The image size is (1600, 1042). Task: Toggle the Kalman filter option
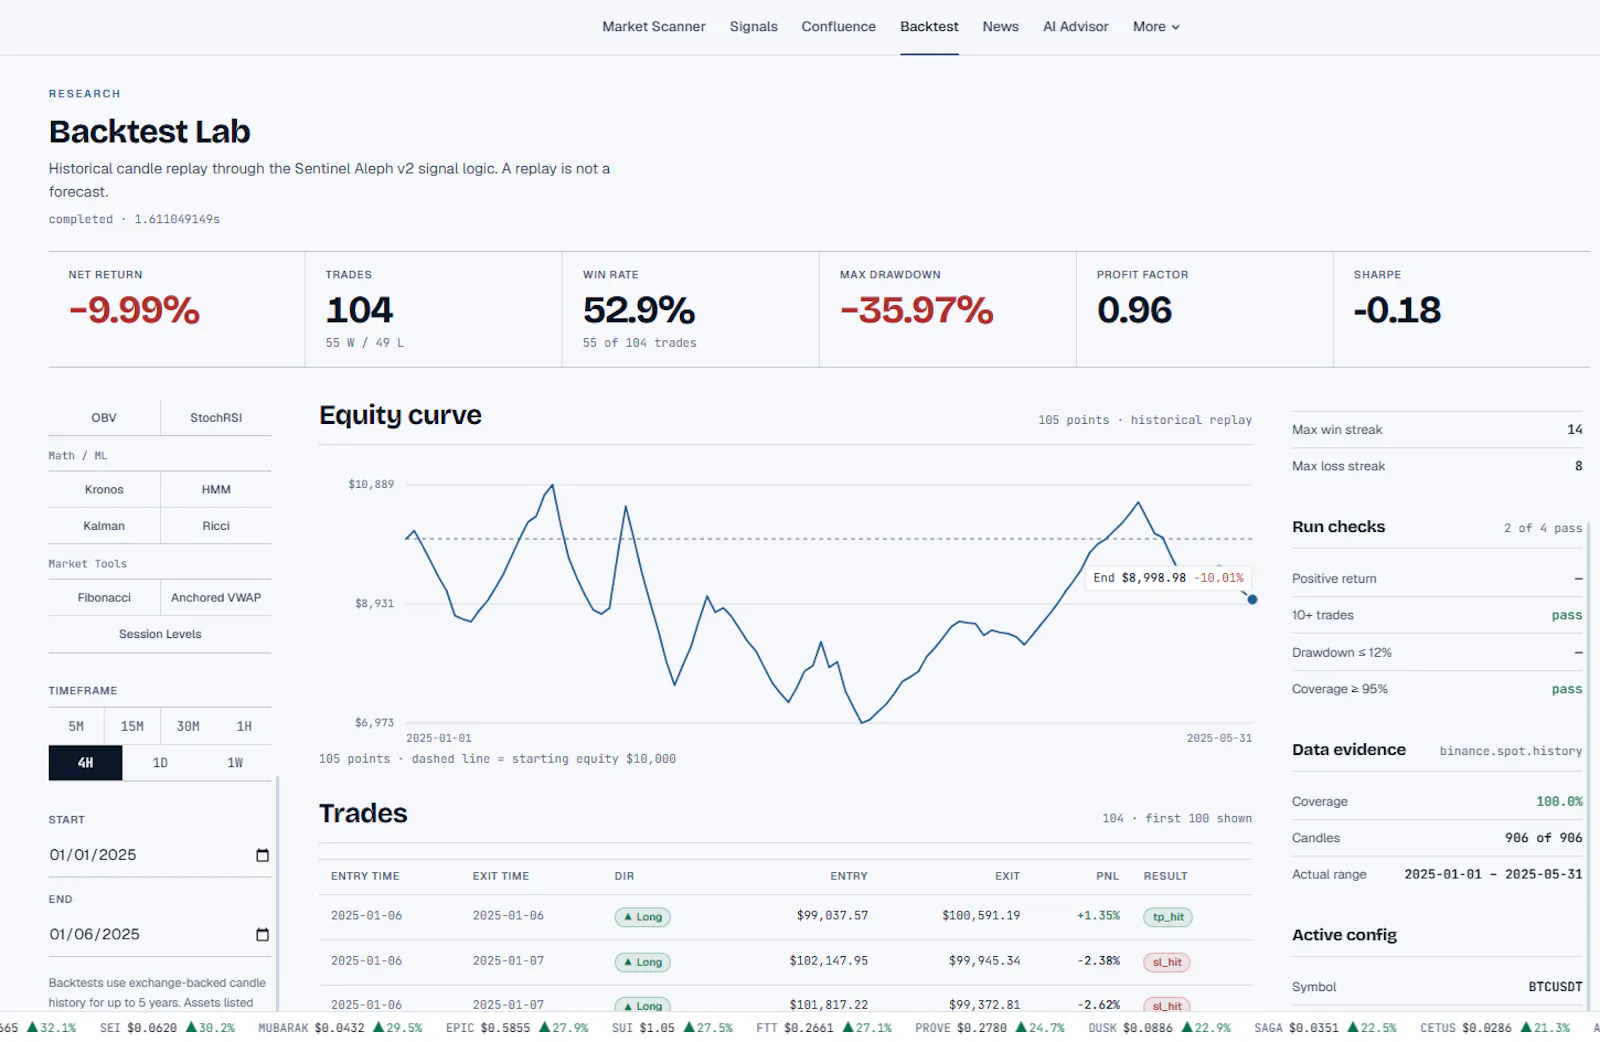[104, 526]
